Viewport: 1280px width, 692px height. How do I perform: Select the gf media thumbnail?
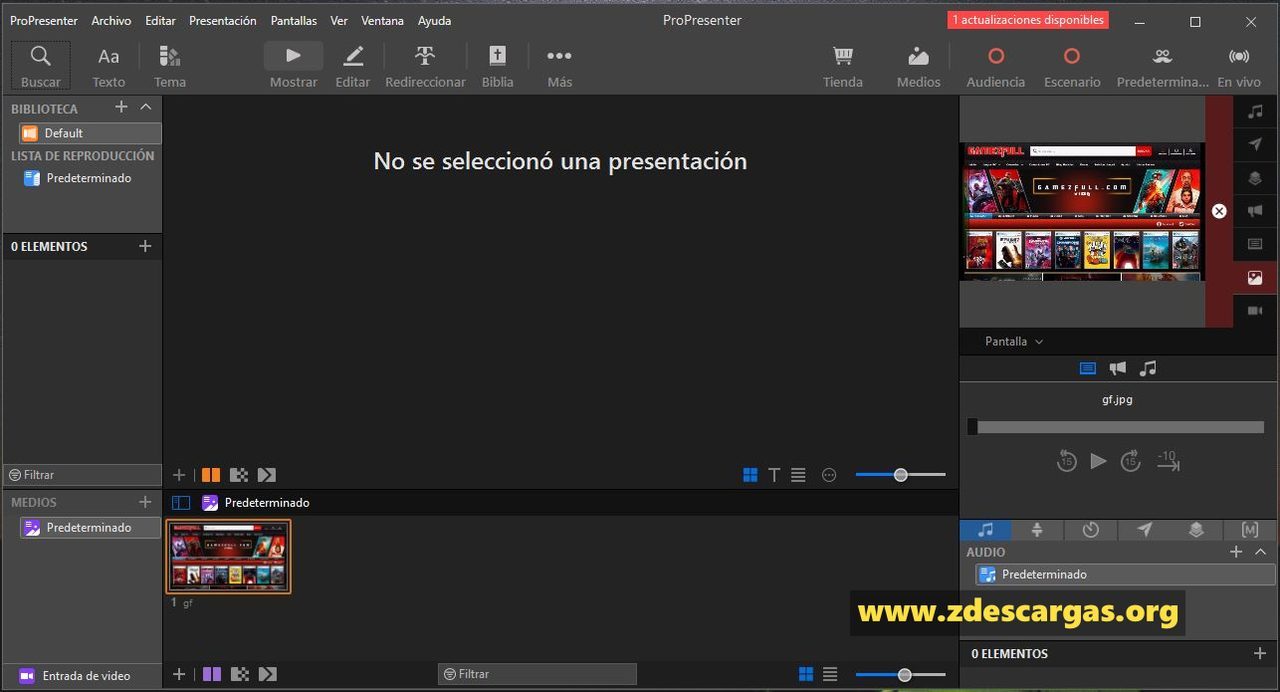click(x=229, y=557)
